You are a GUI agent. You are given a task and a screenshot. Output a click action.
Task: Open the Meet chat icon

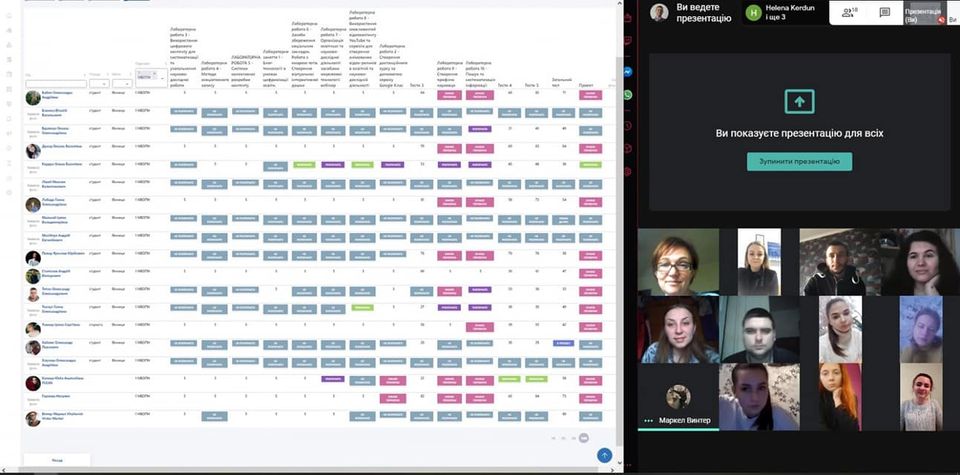884,12
